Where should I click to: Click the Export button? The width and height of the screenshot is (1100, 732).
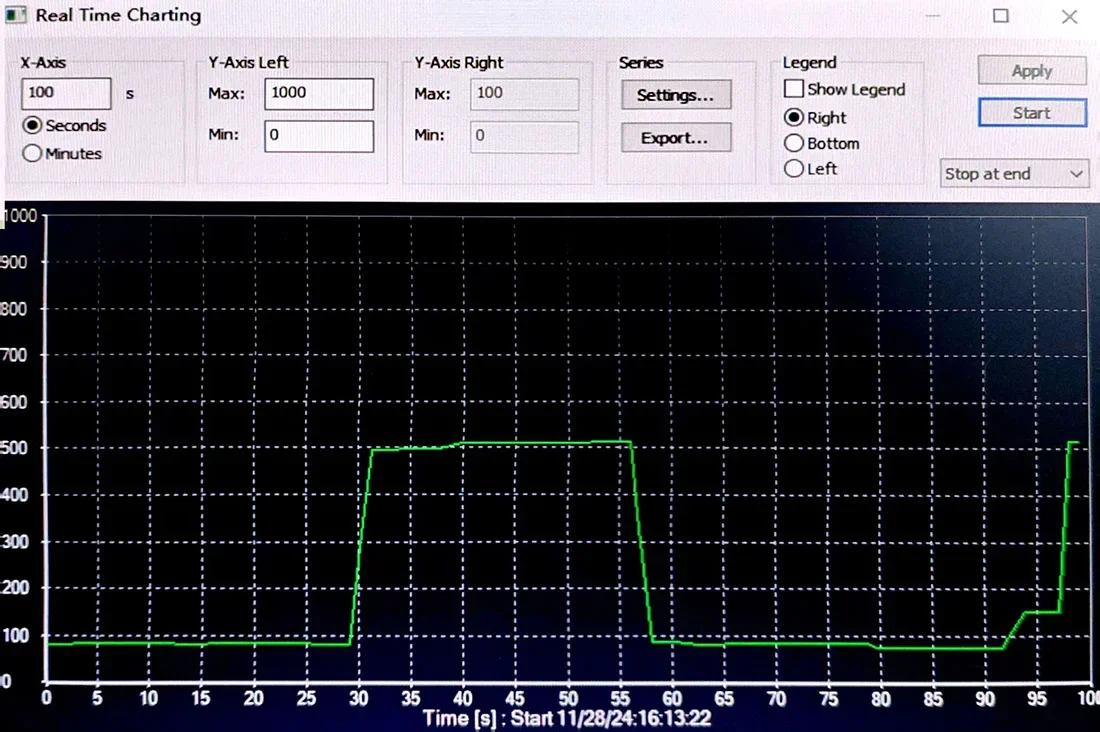[x=676, y=138]
